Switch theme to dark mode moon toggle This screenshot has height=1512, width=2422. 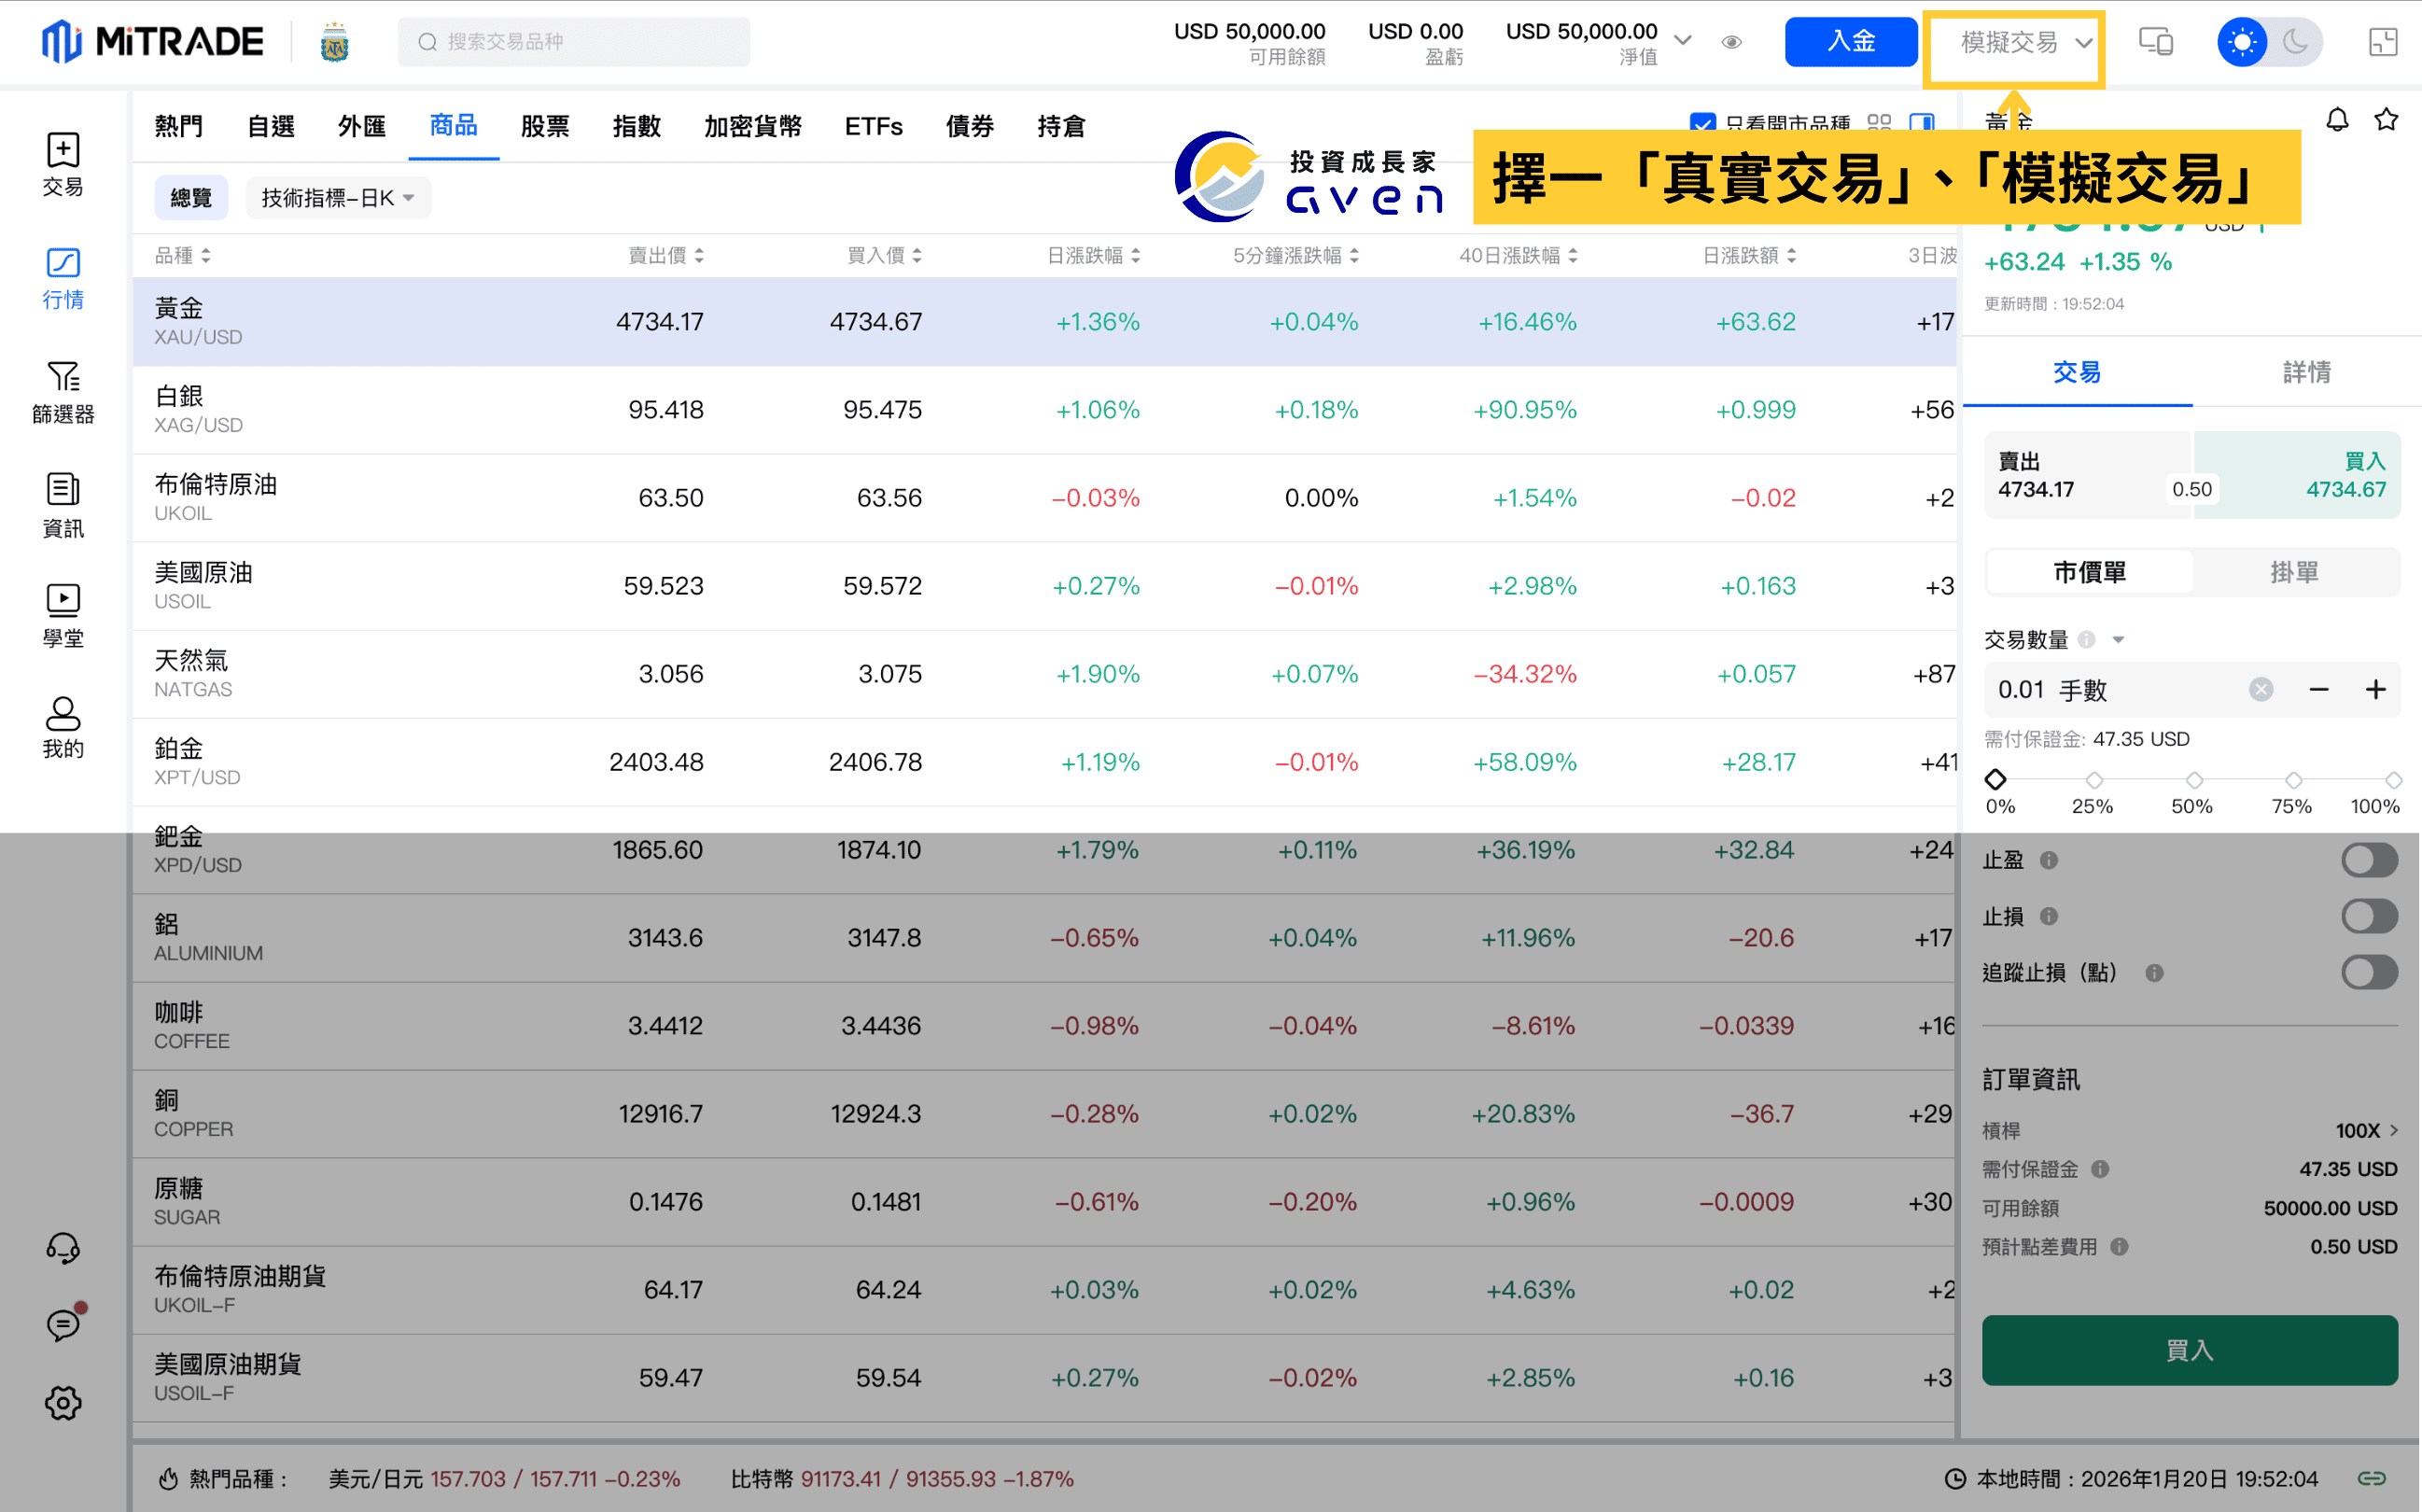2294,41
